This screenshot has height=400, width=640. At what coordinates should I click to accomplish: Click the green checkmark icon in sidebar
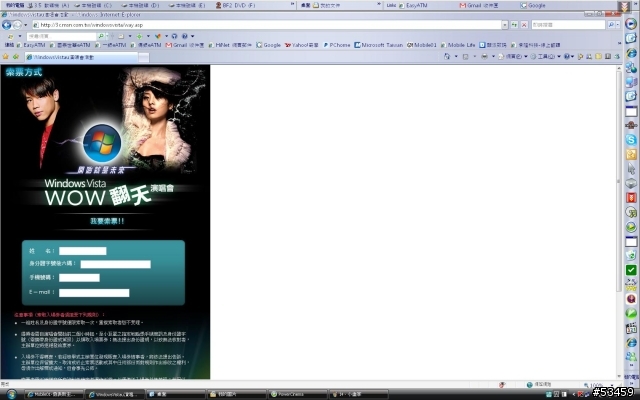tap(631, 270)
